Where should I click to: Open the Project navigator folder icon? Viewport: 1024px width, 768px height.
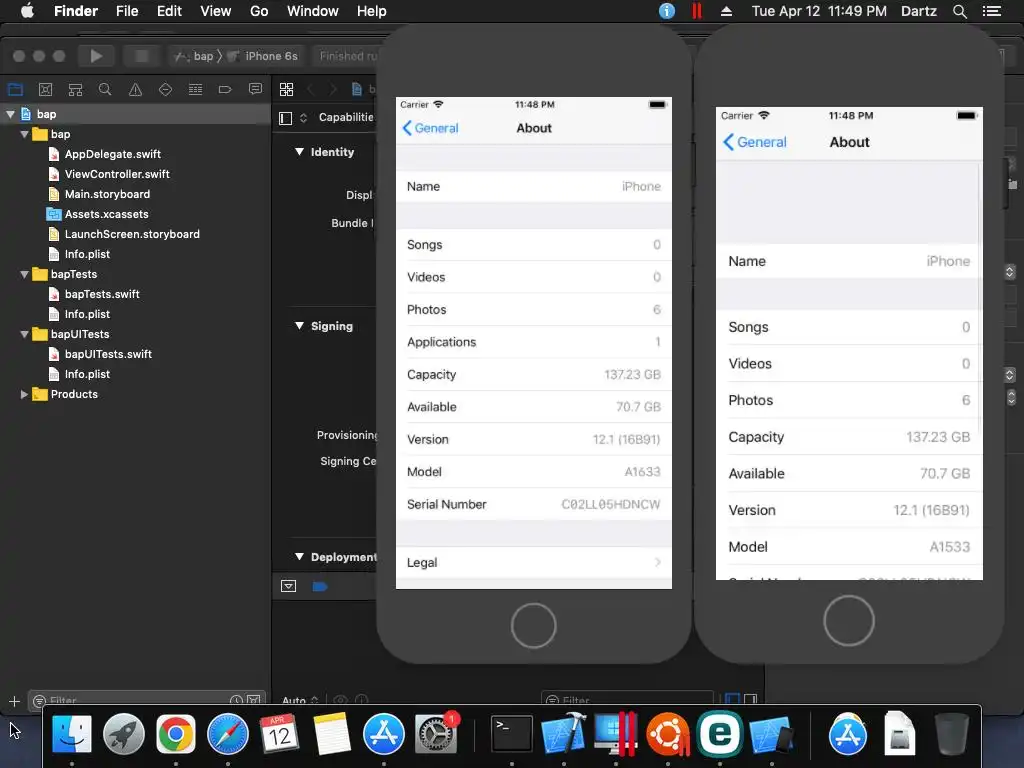15,89
